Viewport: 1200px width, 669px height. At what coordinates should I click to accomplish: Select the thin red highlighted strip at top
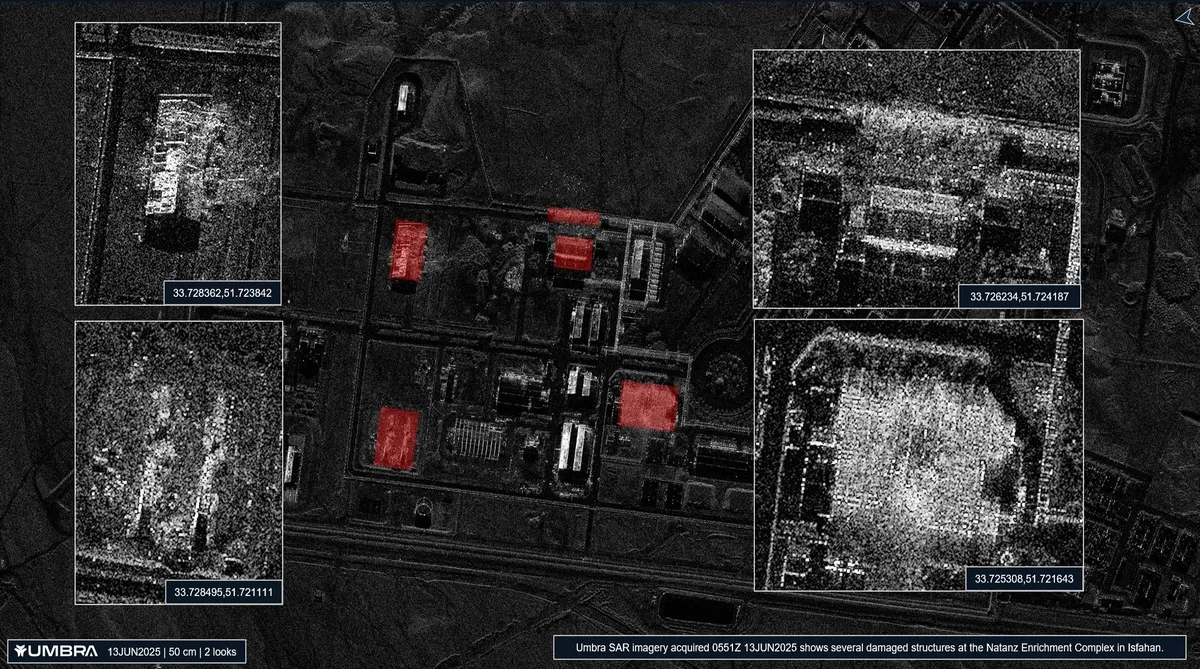pyautogui.click(x=573, y=215)
